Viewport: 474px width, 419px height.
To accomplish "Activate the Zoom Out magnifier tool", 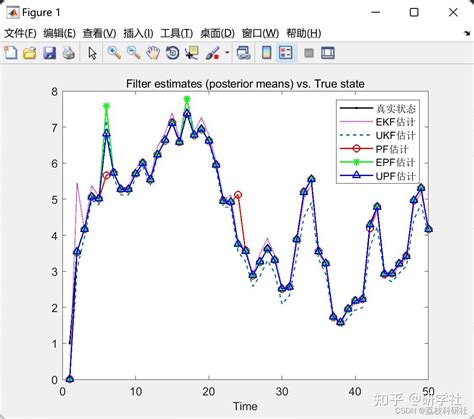I will point(134,53).
